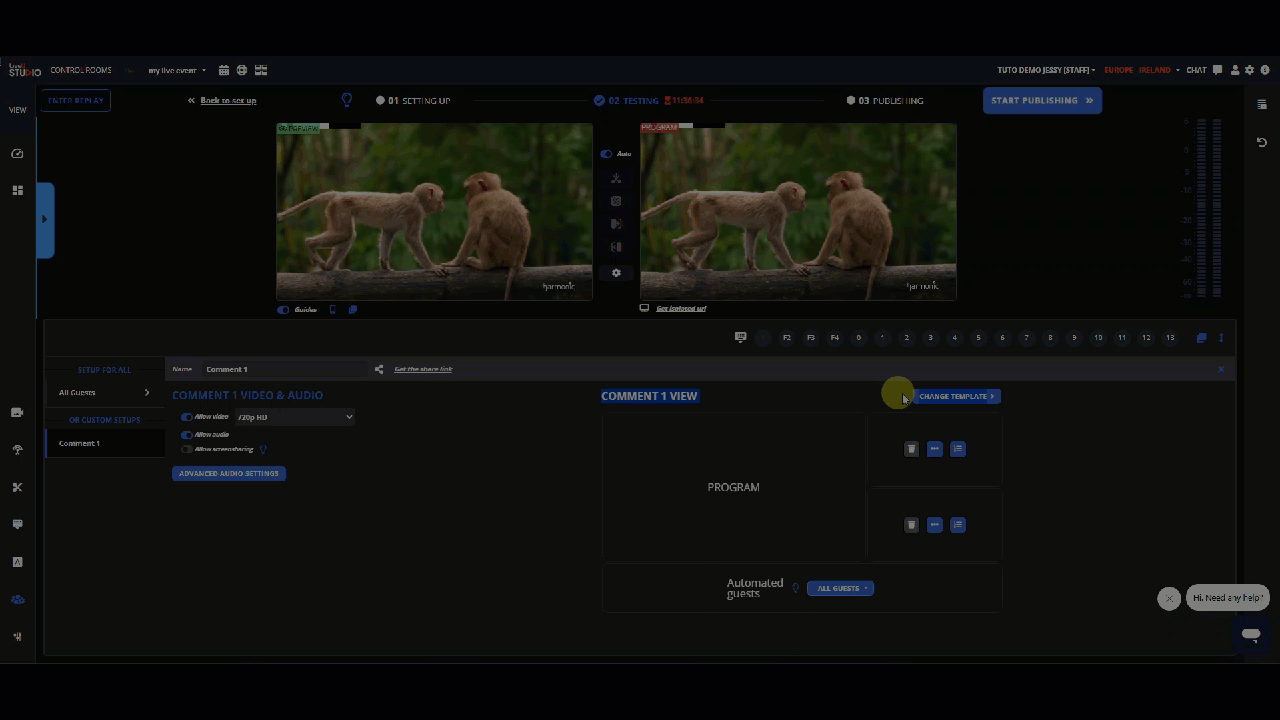
Task: Click the gear icon between the video previews
Action: [616, 273]
